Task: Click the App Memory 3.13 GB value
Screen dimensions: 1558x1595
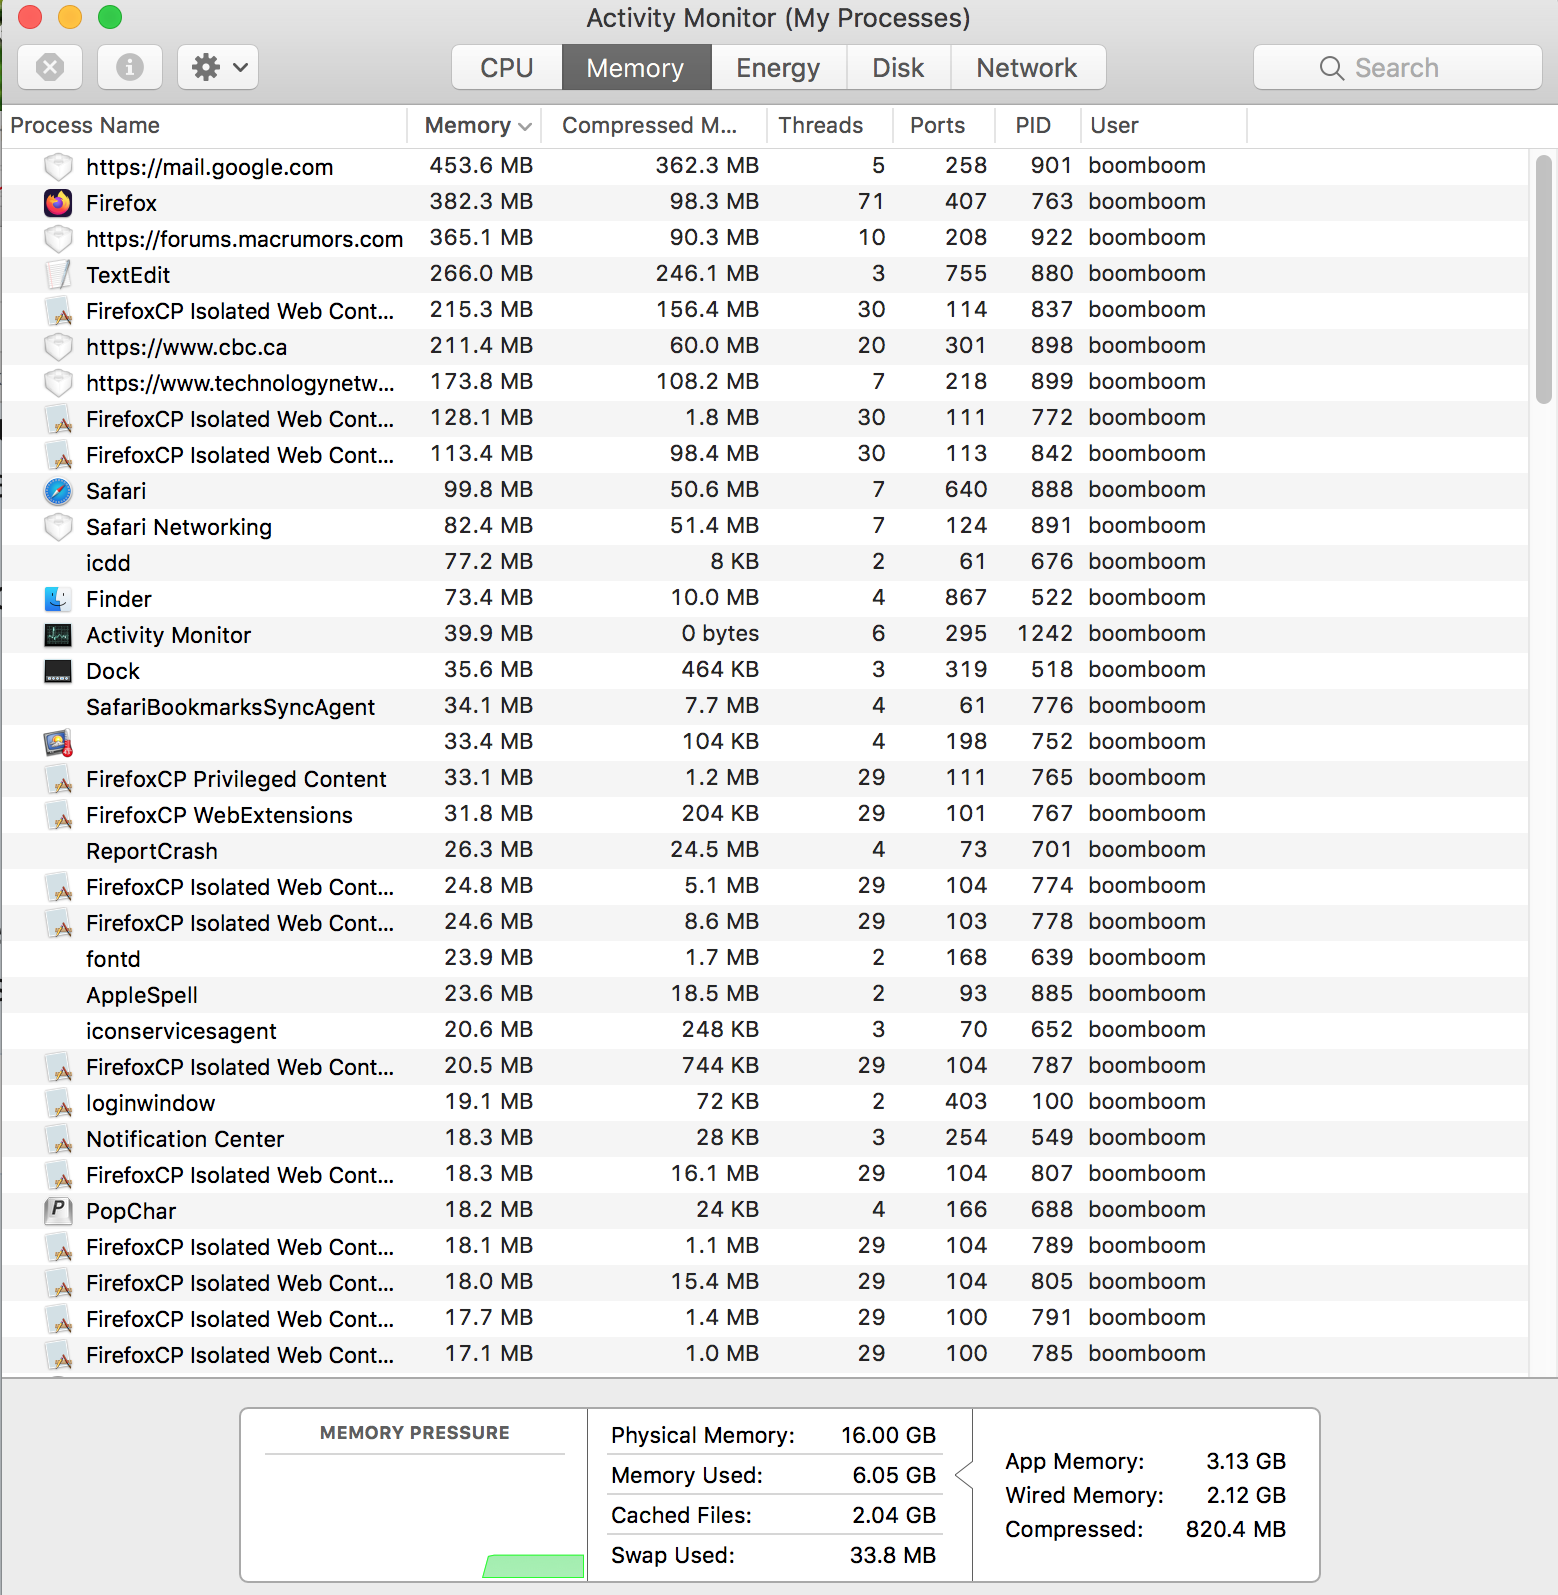Action: click(x=1246, y=1461)
